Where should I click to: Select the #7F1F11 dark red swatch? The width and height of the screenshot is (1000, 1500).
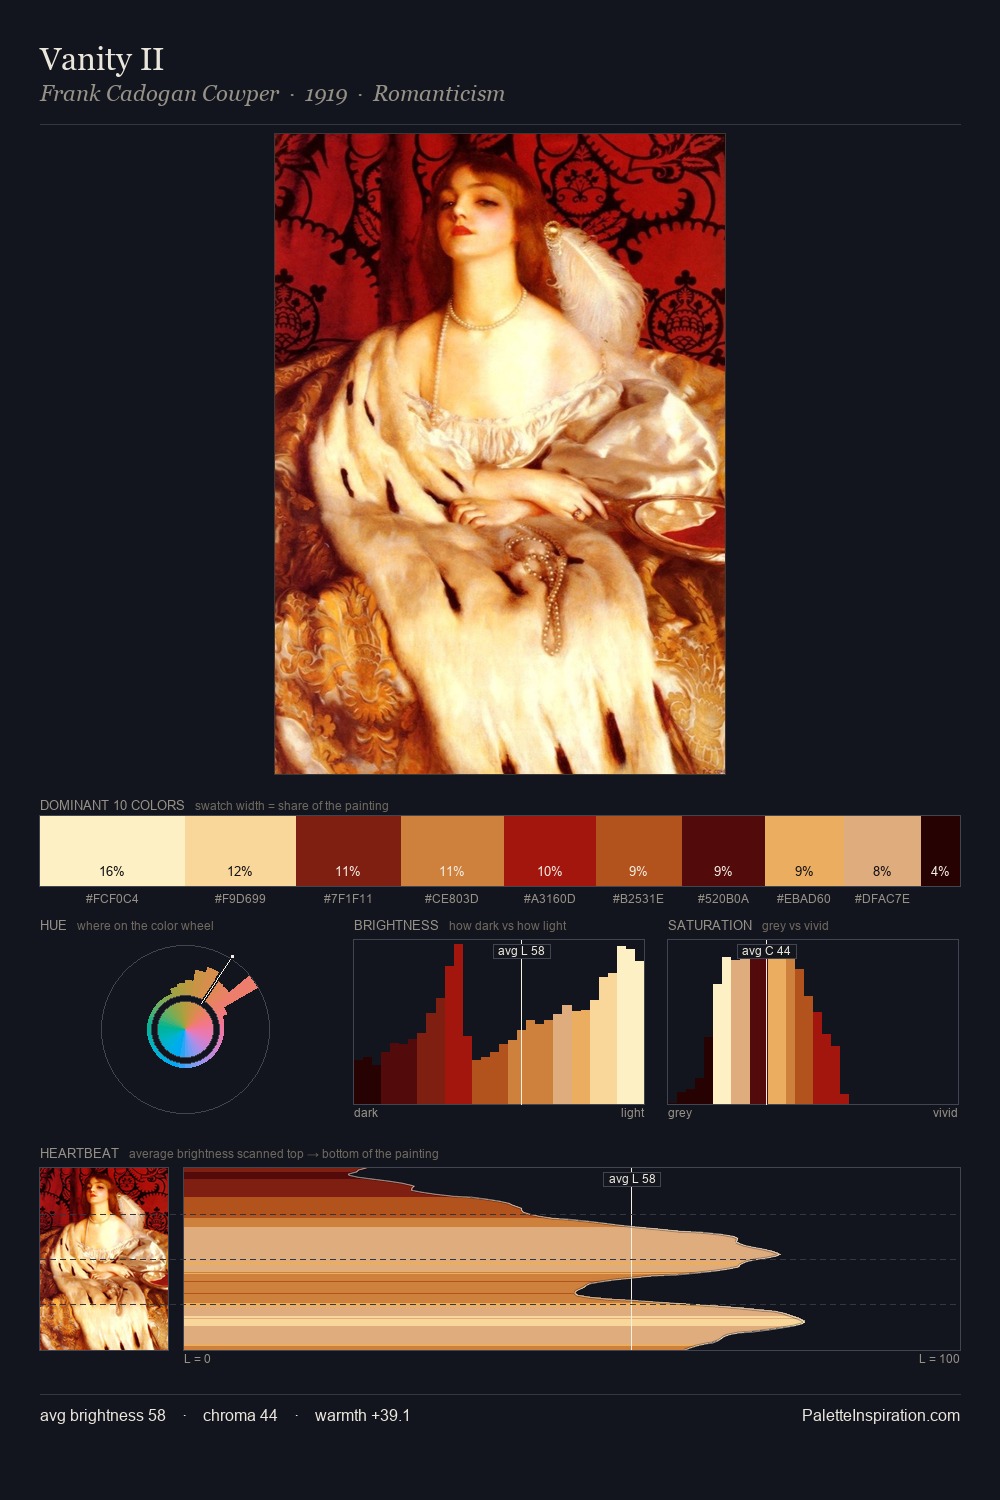348,851
